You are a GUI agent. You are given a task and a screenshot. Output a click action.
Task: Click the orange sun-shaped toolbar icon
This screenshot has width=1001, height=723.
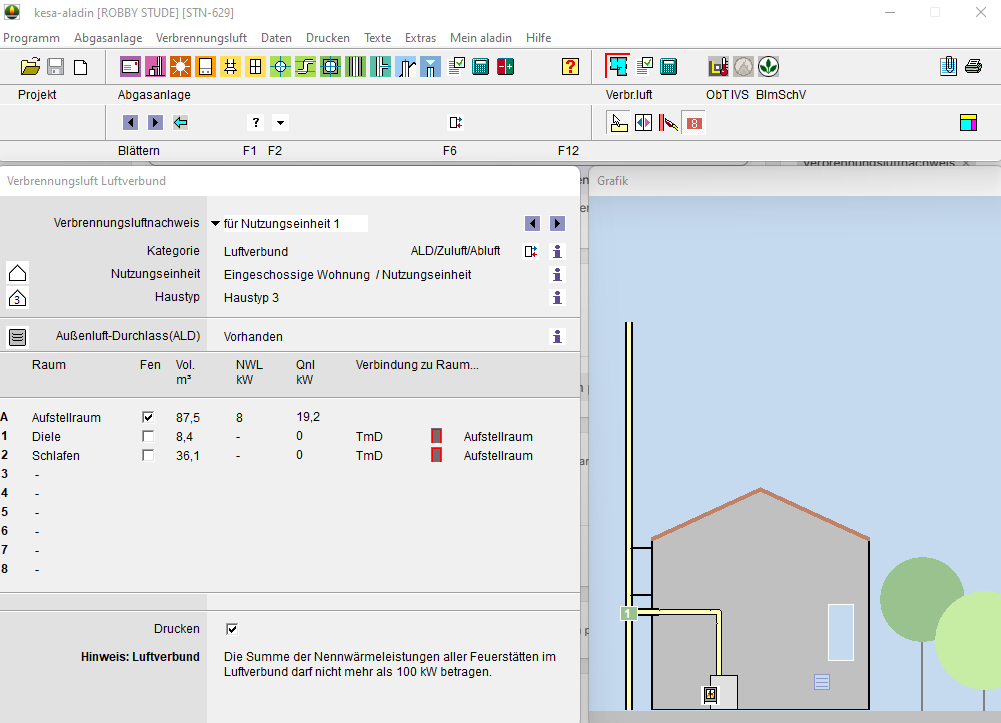tap(180, 67)
